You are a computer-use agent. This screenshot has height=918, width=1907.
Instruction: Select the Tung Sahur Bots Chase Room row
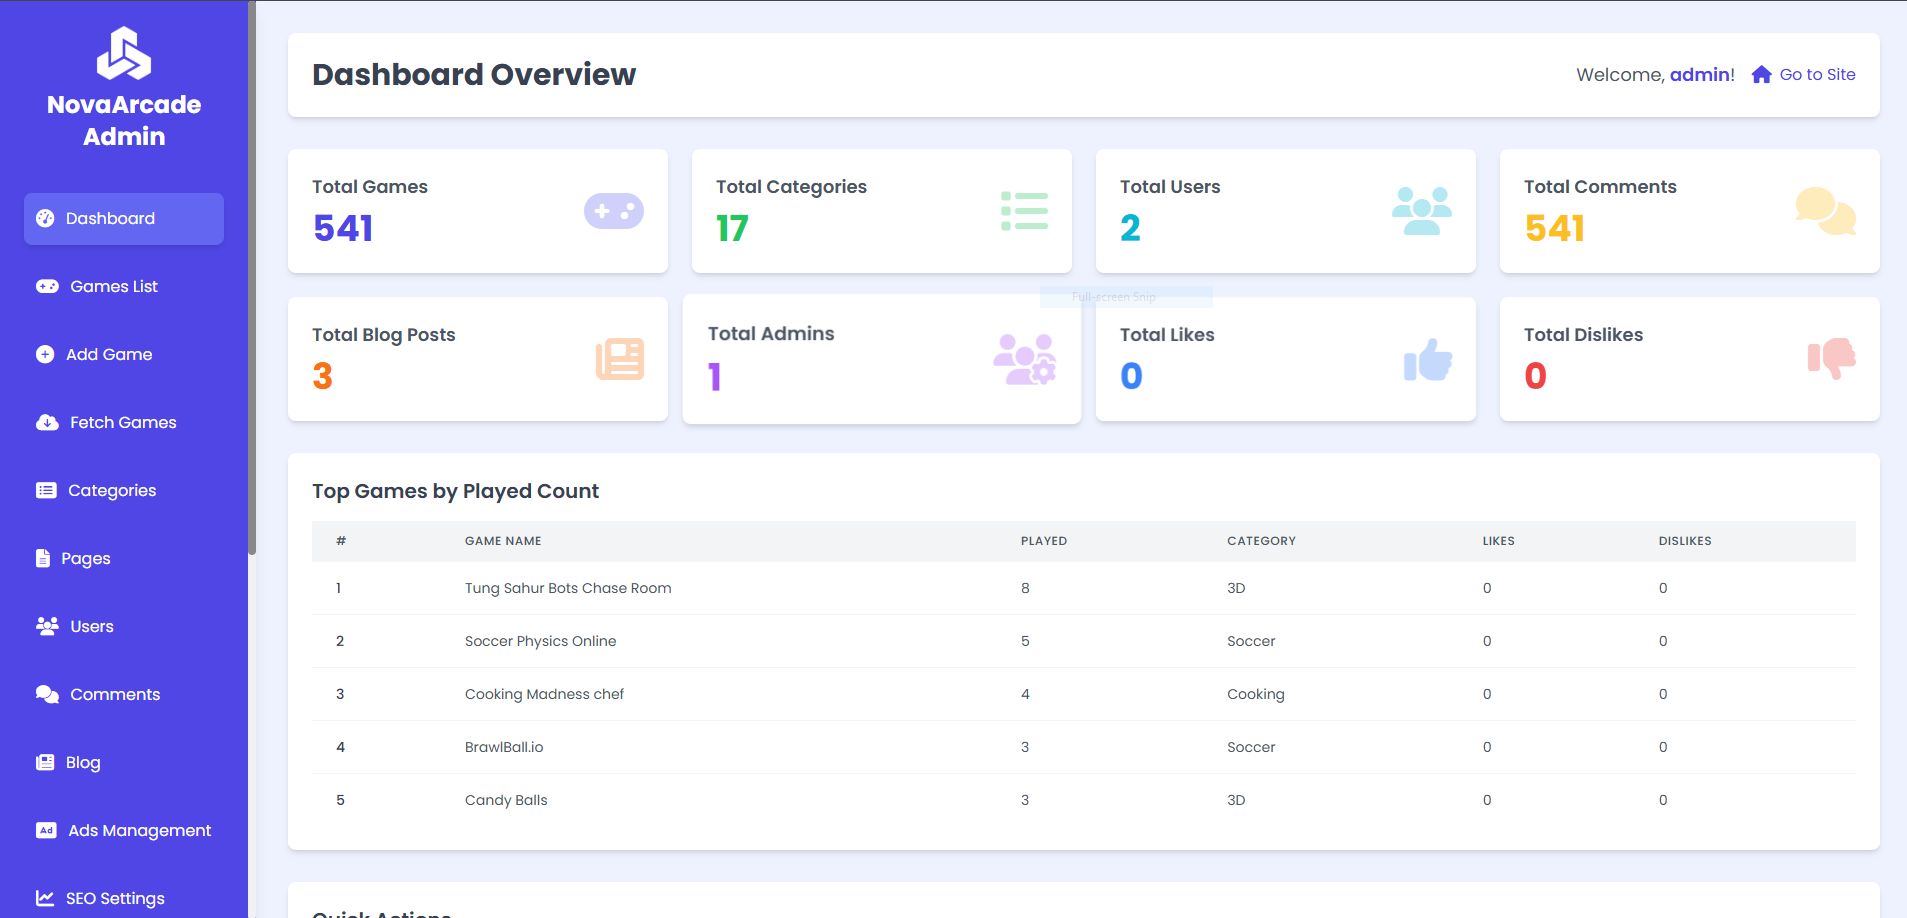coord(567,588)
